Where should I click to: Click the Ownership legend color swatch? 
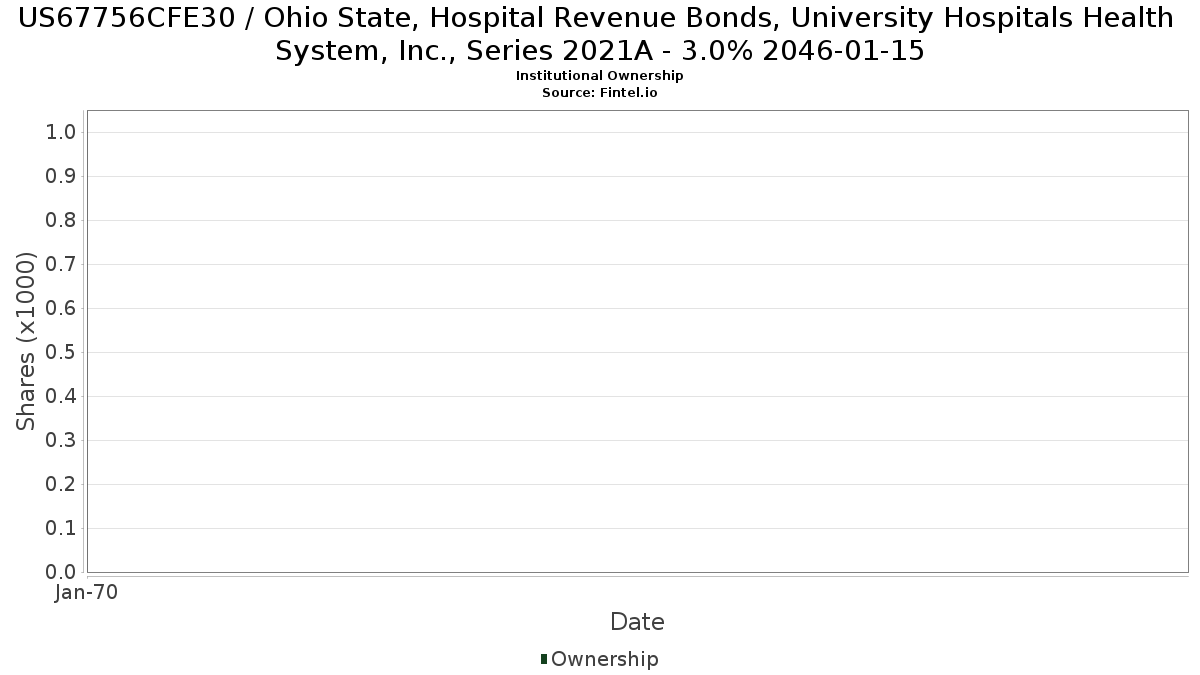click(544, 659)
